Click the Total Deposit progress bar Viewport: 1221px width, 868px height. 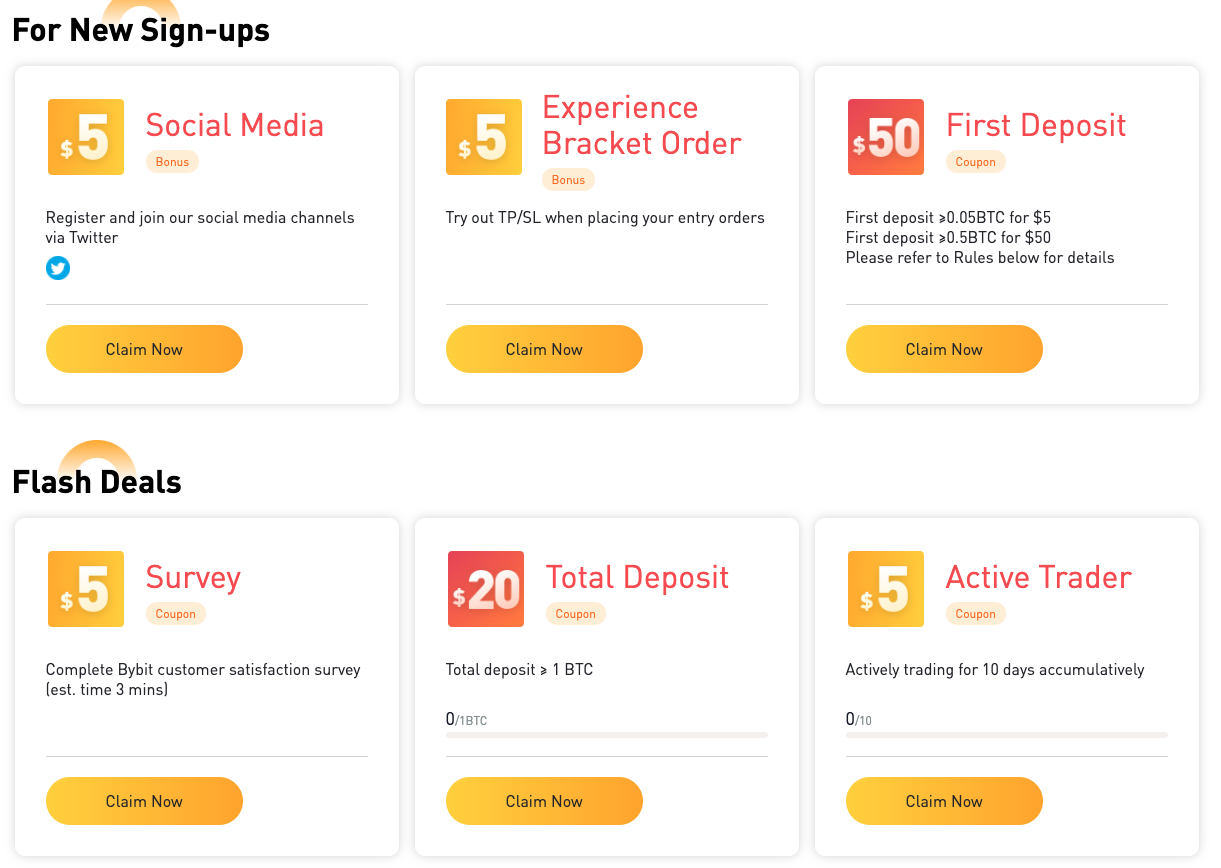click(x=607, y=735)
